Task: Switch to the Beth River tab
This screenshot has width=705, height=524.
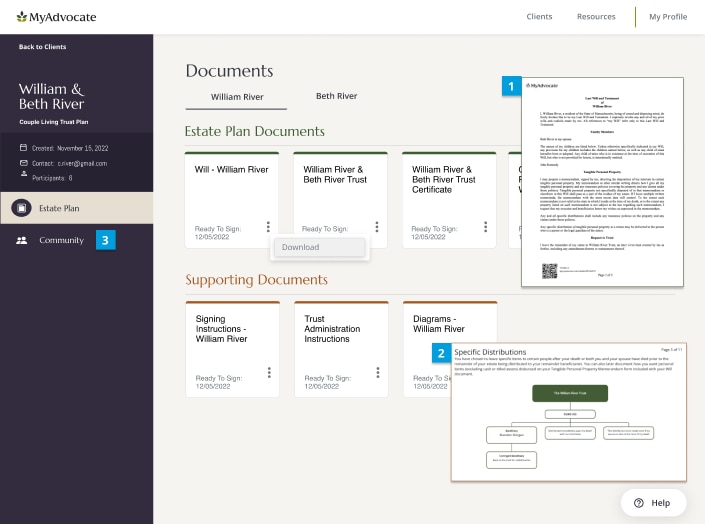Action: [x=336, y=96]
